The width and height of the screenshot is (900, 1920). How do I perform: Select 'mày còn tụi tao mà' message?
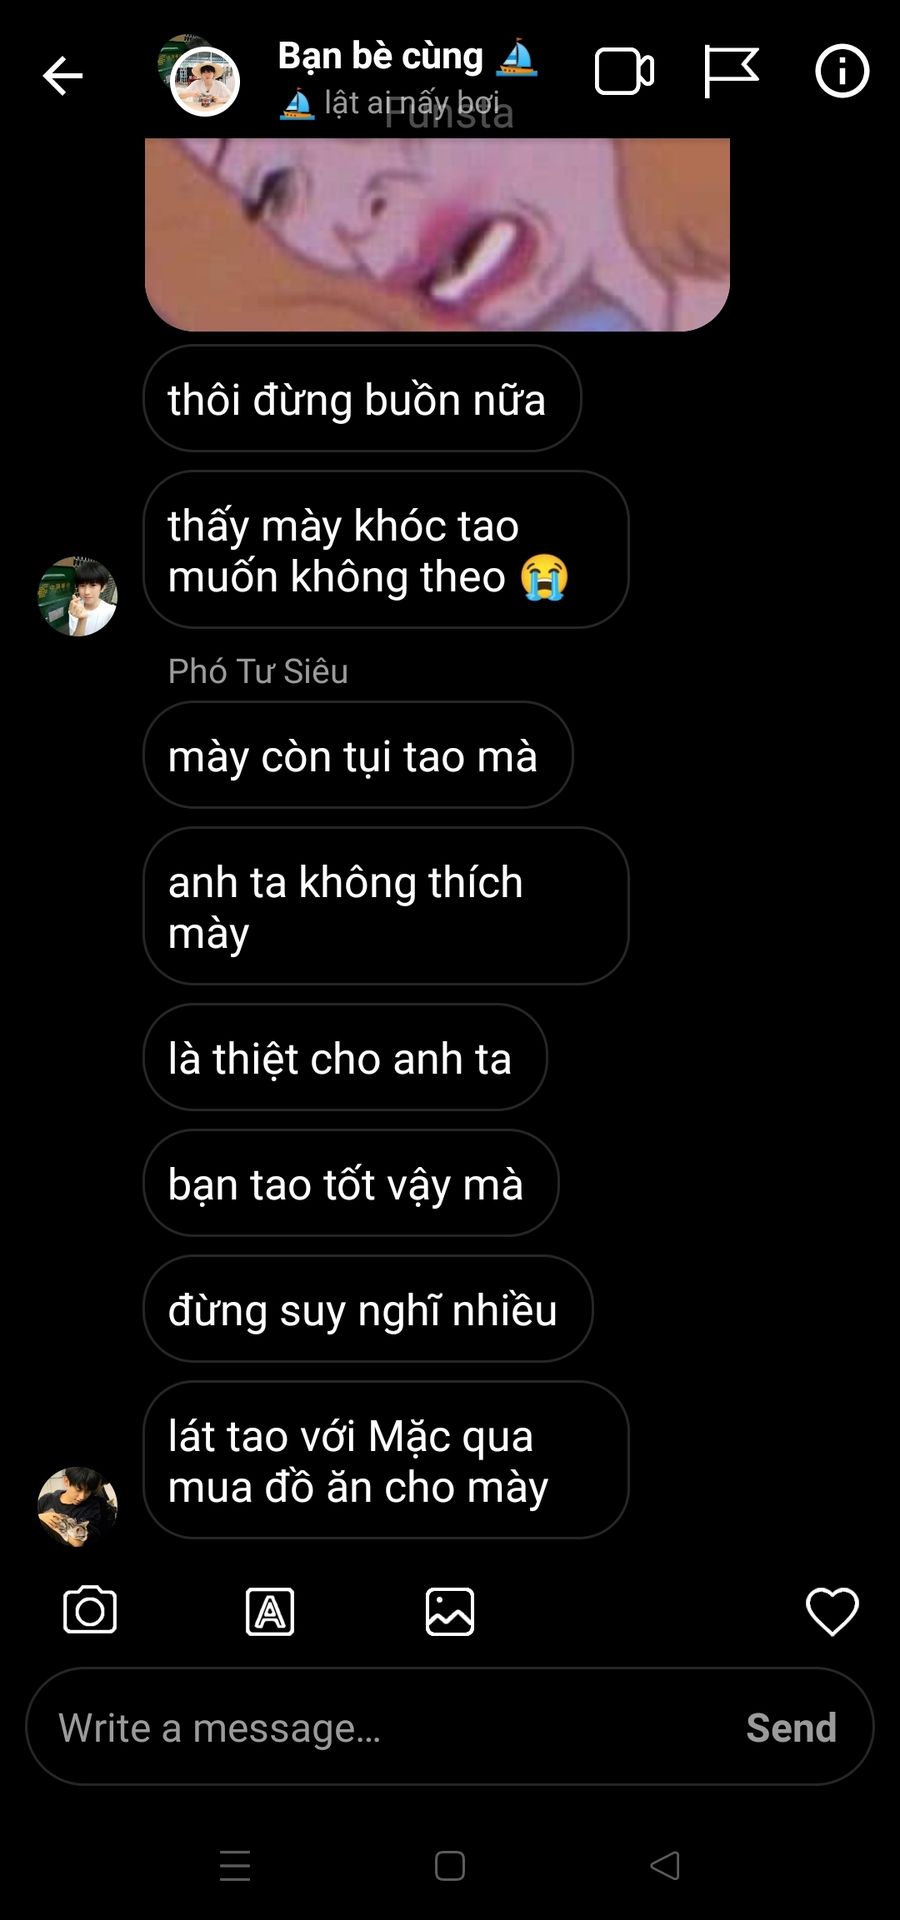pyautogui.click(x=358, y=755)
